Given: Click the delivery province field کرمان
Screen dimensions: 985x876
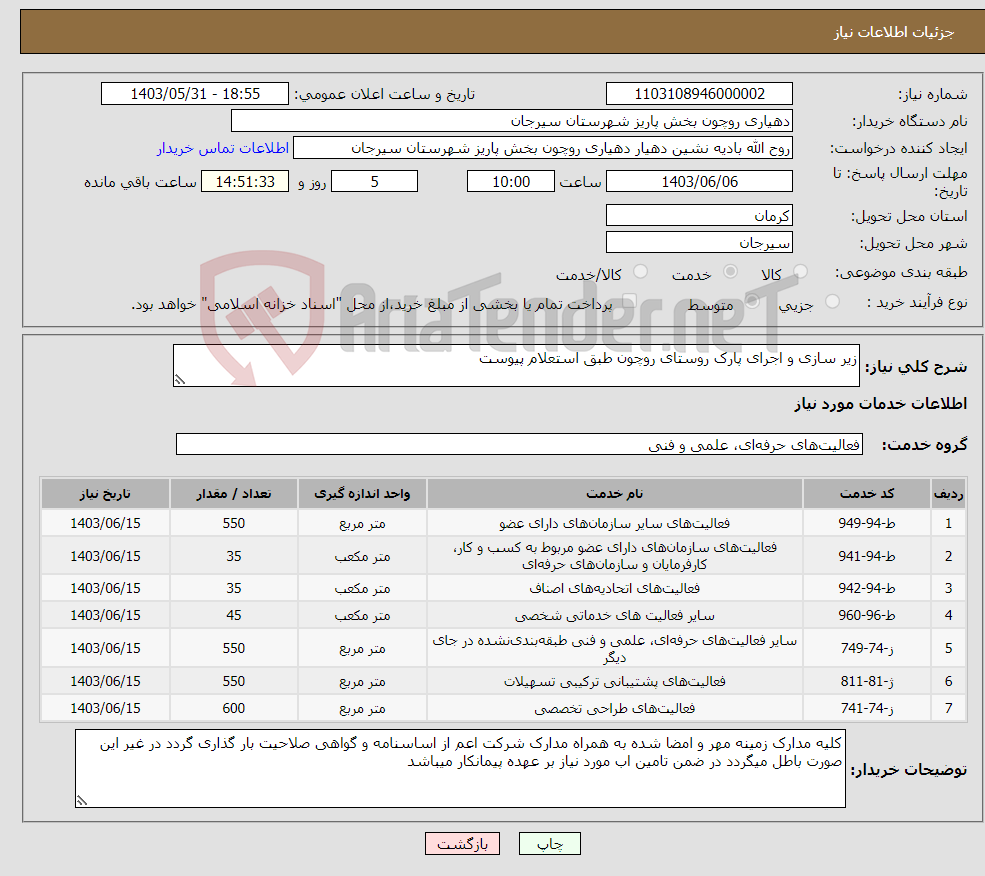Looking at the screenshot, I should click(x=699, y=216).
